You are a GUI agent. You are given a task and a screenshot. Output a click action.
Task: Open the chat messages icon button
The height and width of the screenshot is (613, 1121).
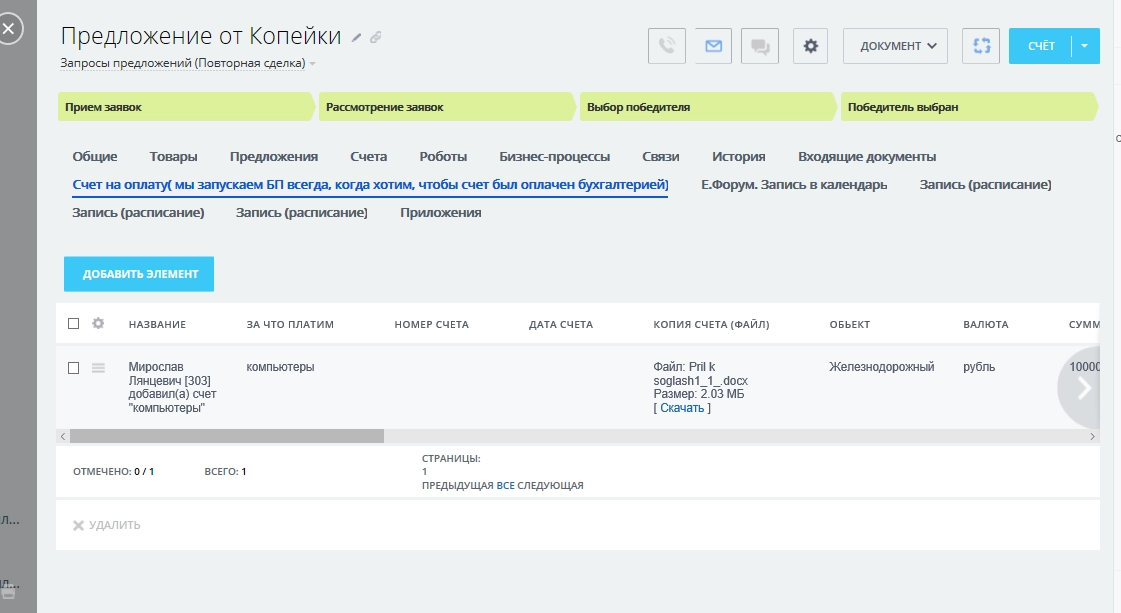(760, 46)
